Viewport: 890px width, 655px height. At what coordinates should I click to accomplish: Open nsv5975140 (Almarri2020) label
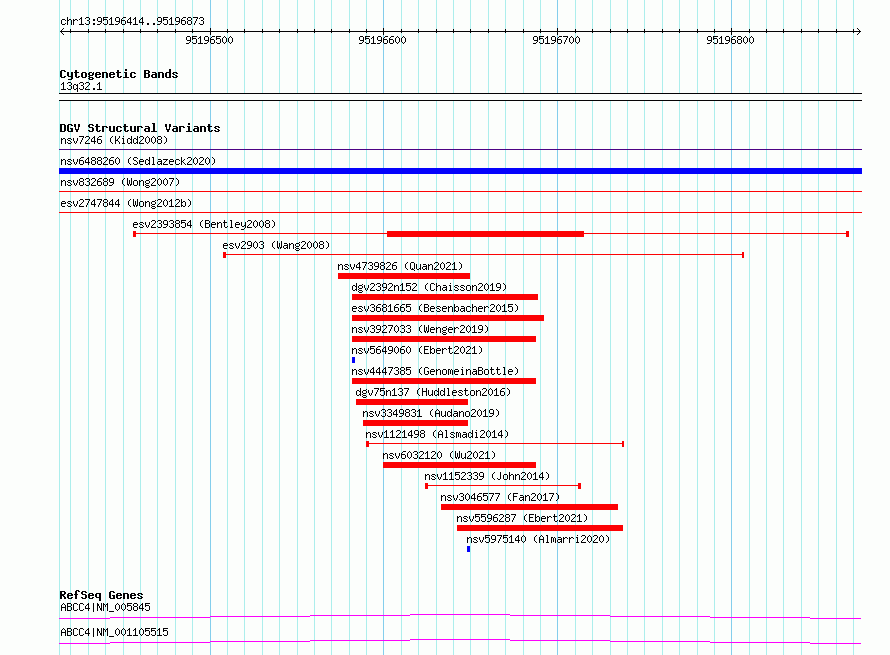click(x=538, y=539)
